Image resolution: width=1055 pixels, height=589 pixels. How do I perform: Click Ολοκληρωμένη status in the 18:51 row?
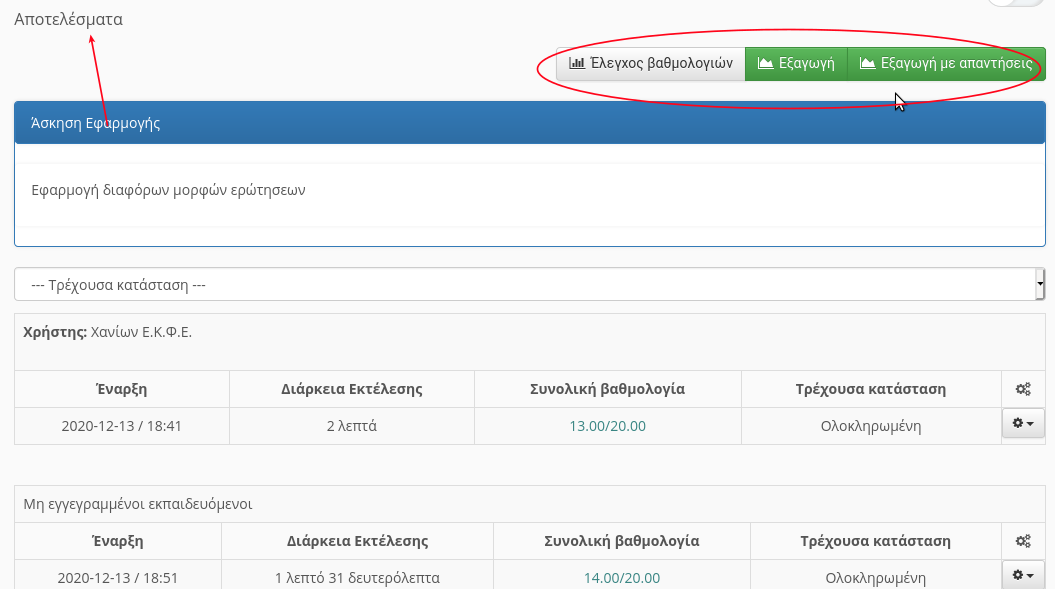(x=875, y=578)
